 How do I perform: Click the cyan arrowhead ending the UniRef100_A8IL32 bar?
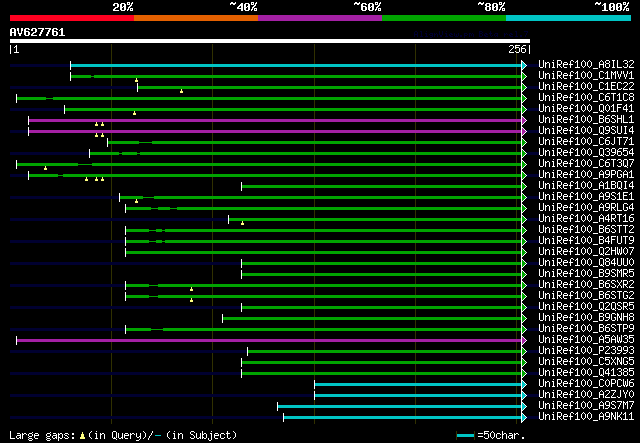tap(524, 65)
